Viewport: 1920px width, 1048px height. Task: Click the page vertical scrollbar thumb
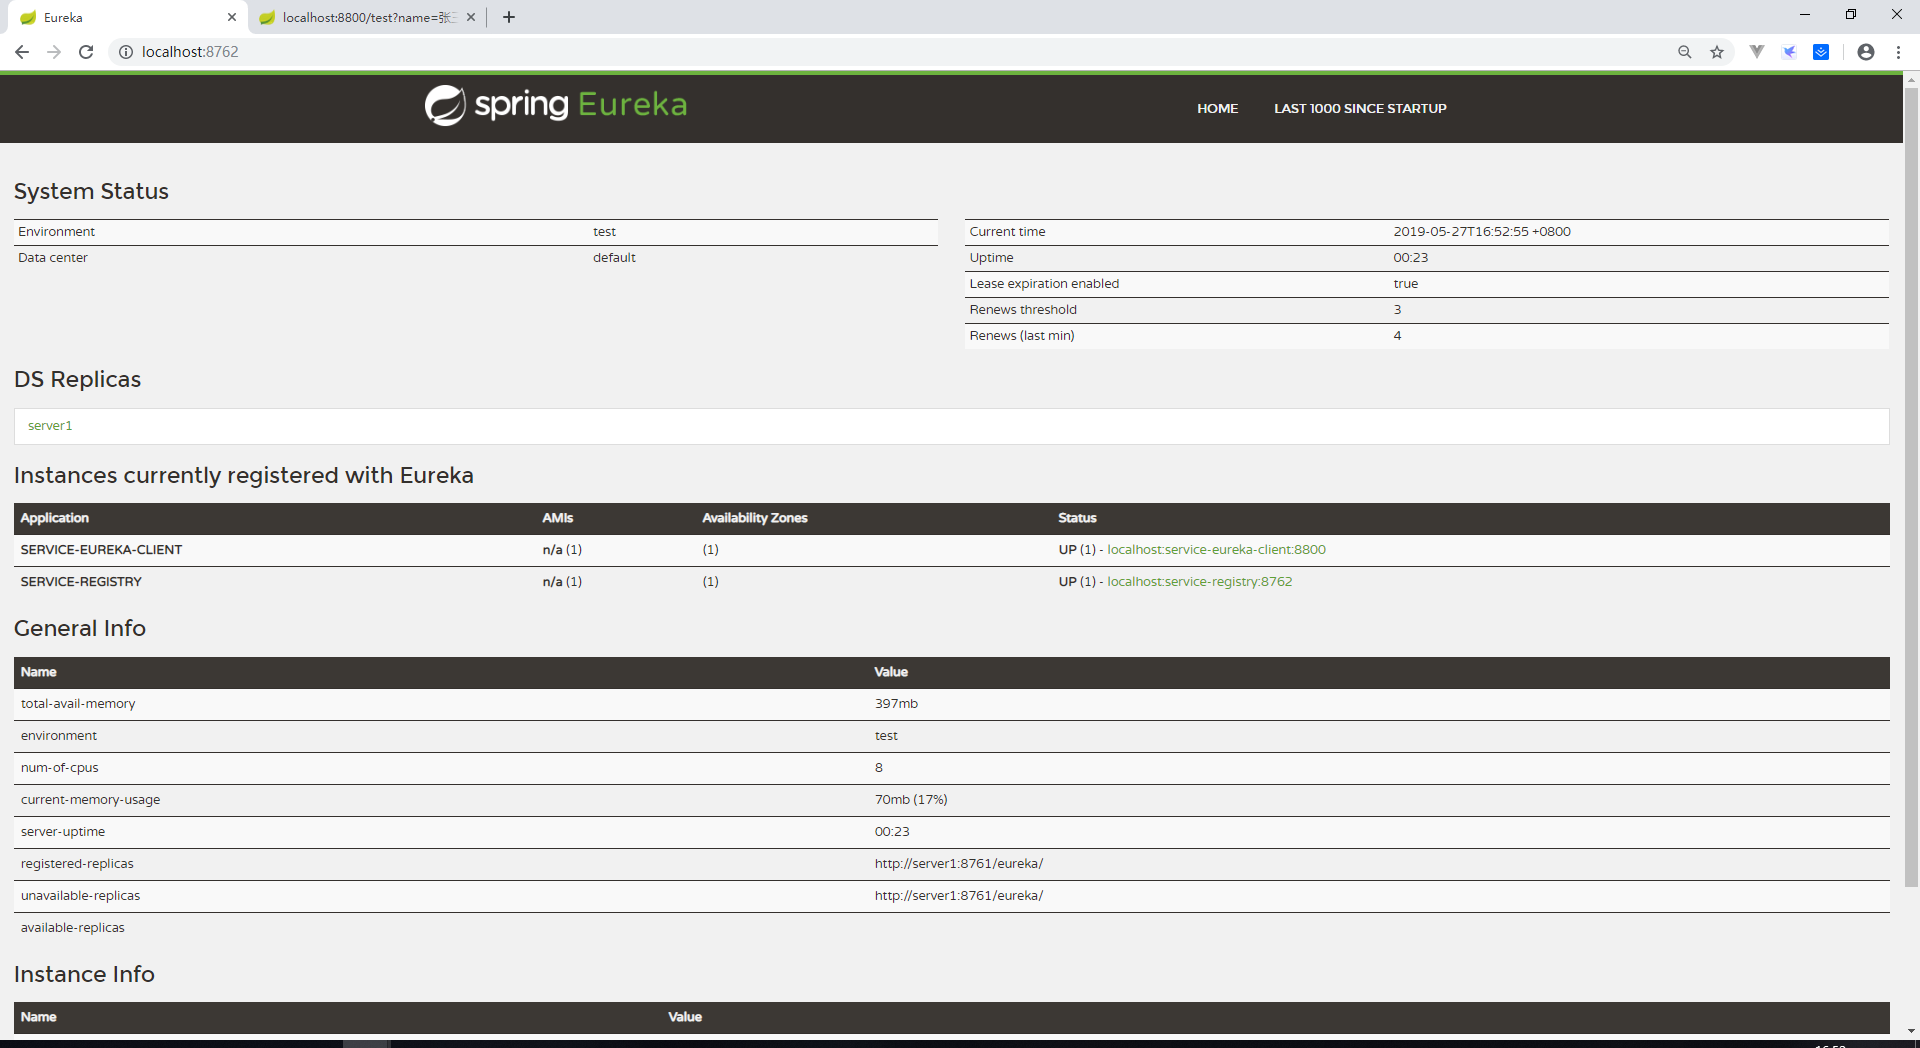tap(1911, 487)
